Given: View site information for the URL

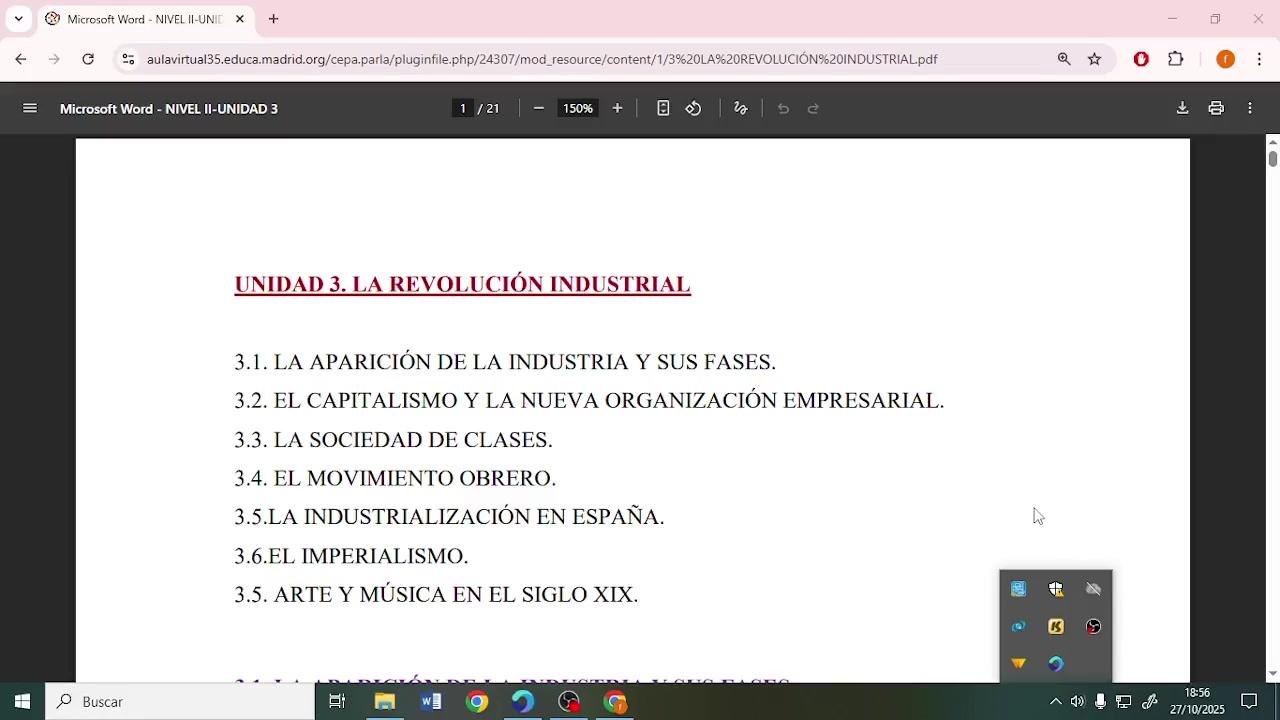Looking at the screenshot, I should 128,59.
